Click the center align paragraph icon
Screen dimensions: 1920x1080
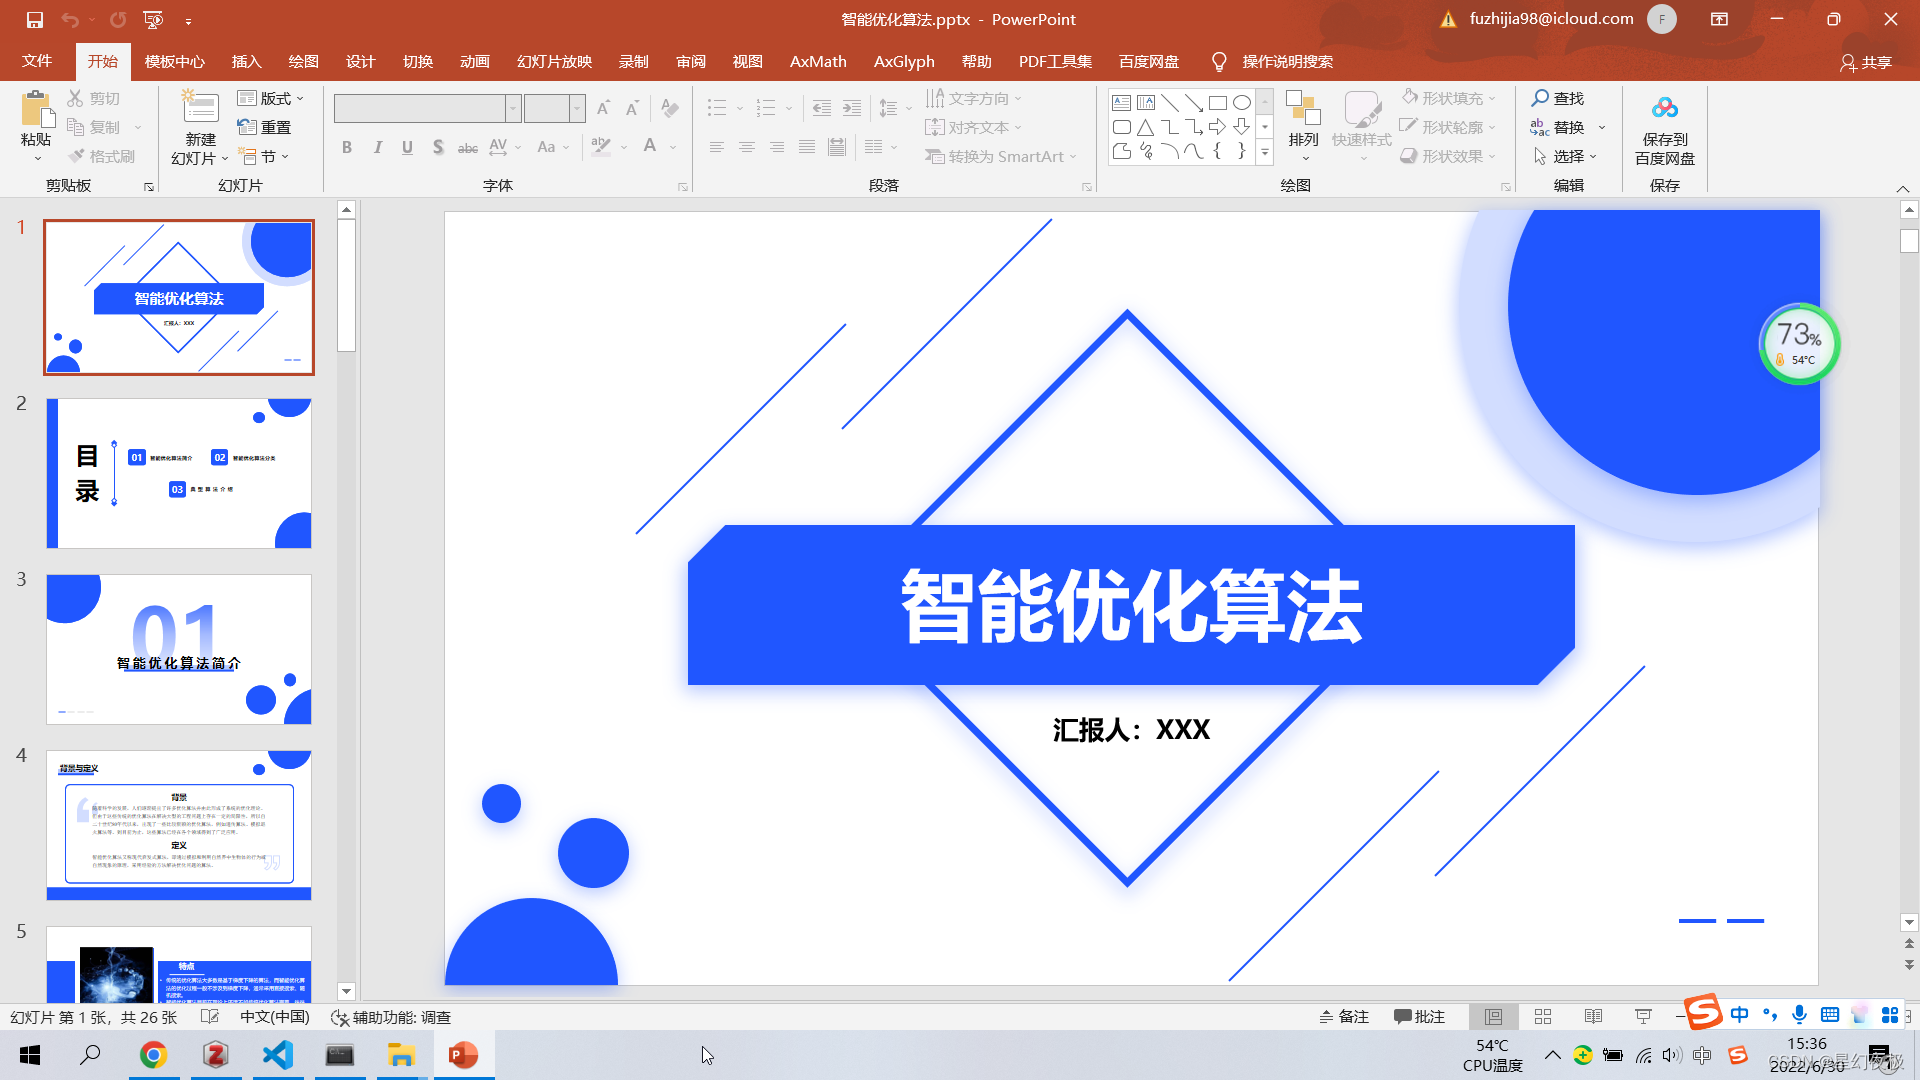pos(747,147)
